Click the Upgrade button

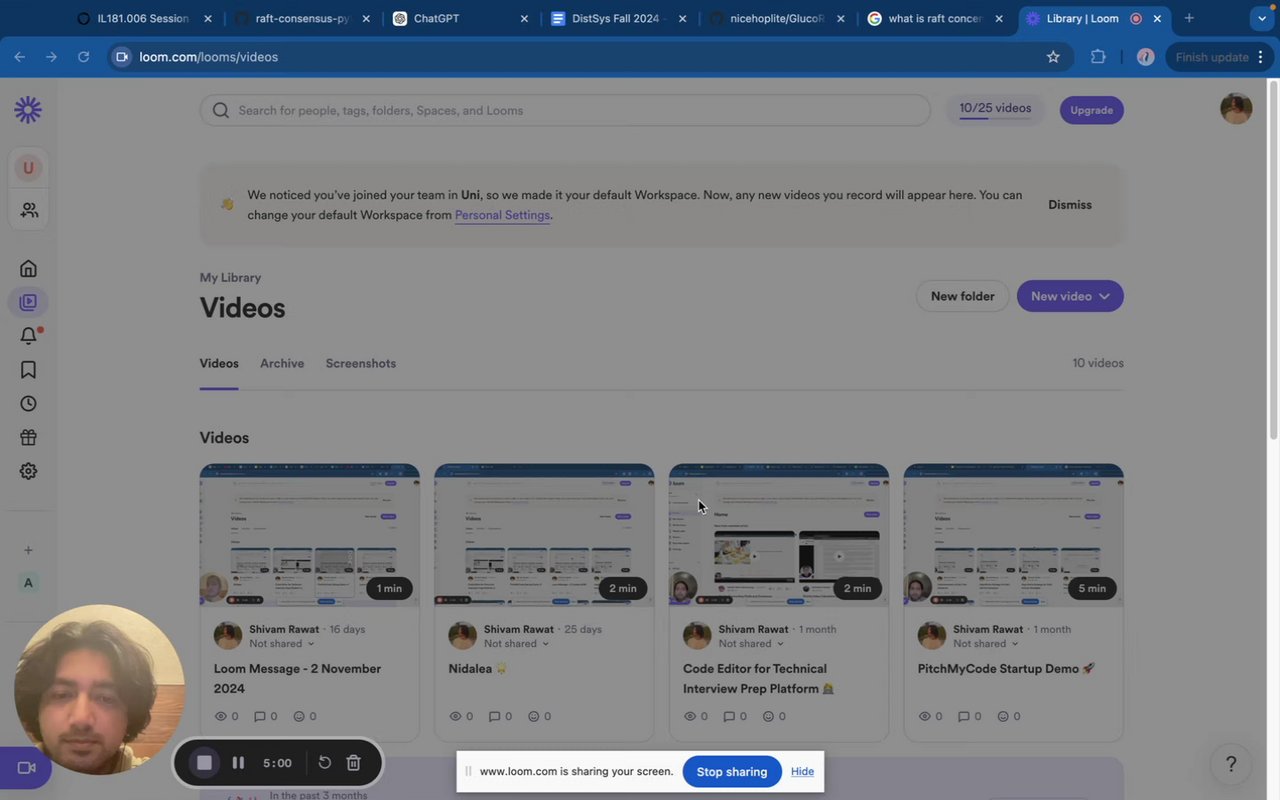1091,110
